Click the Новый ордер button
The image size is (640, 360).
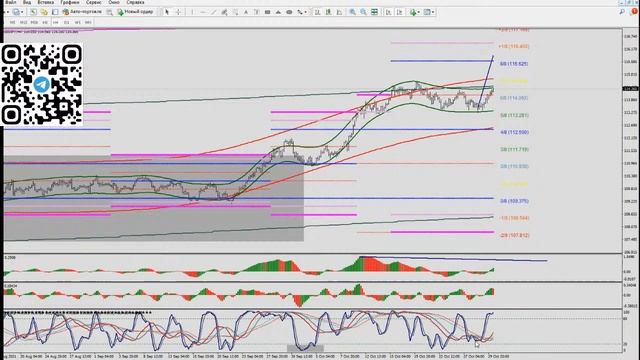pos(135,12)
